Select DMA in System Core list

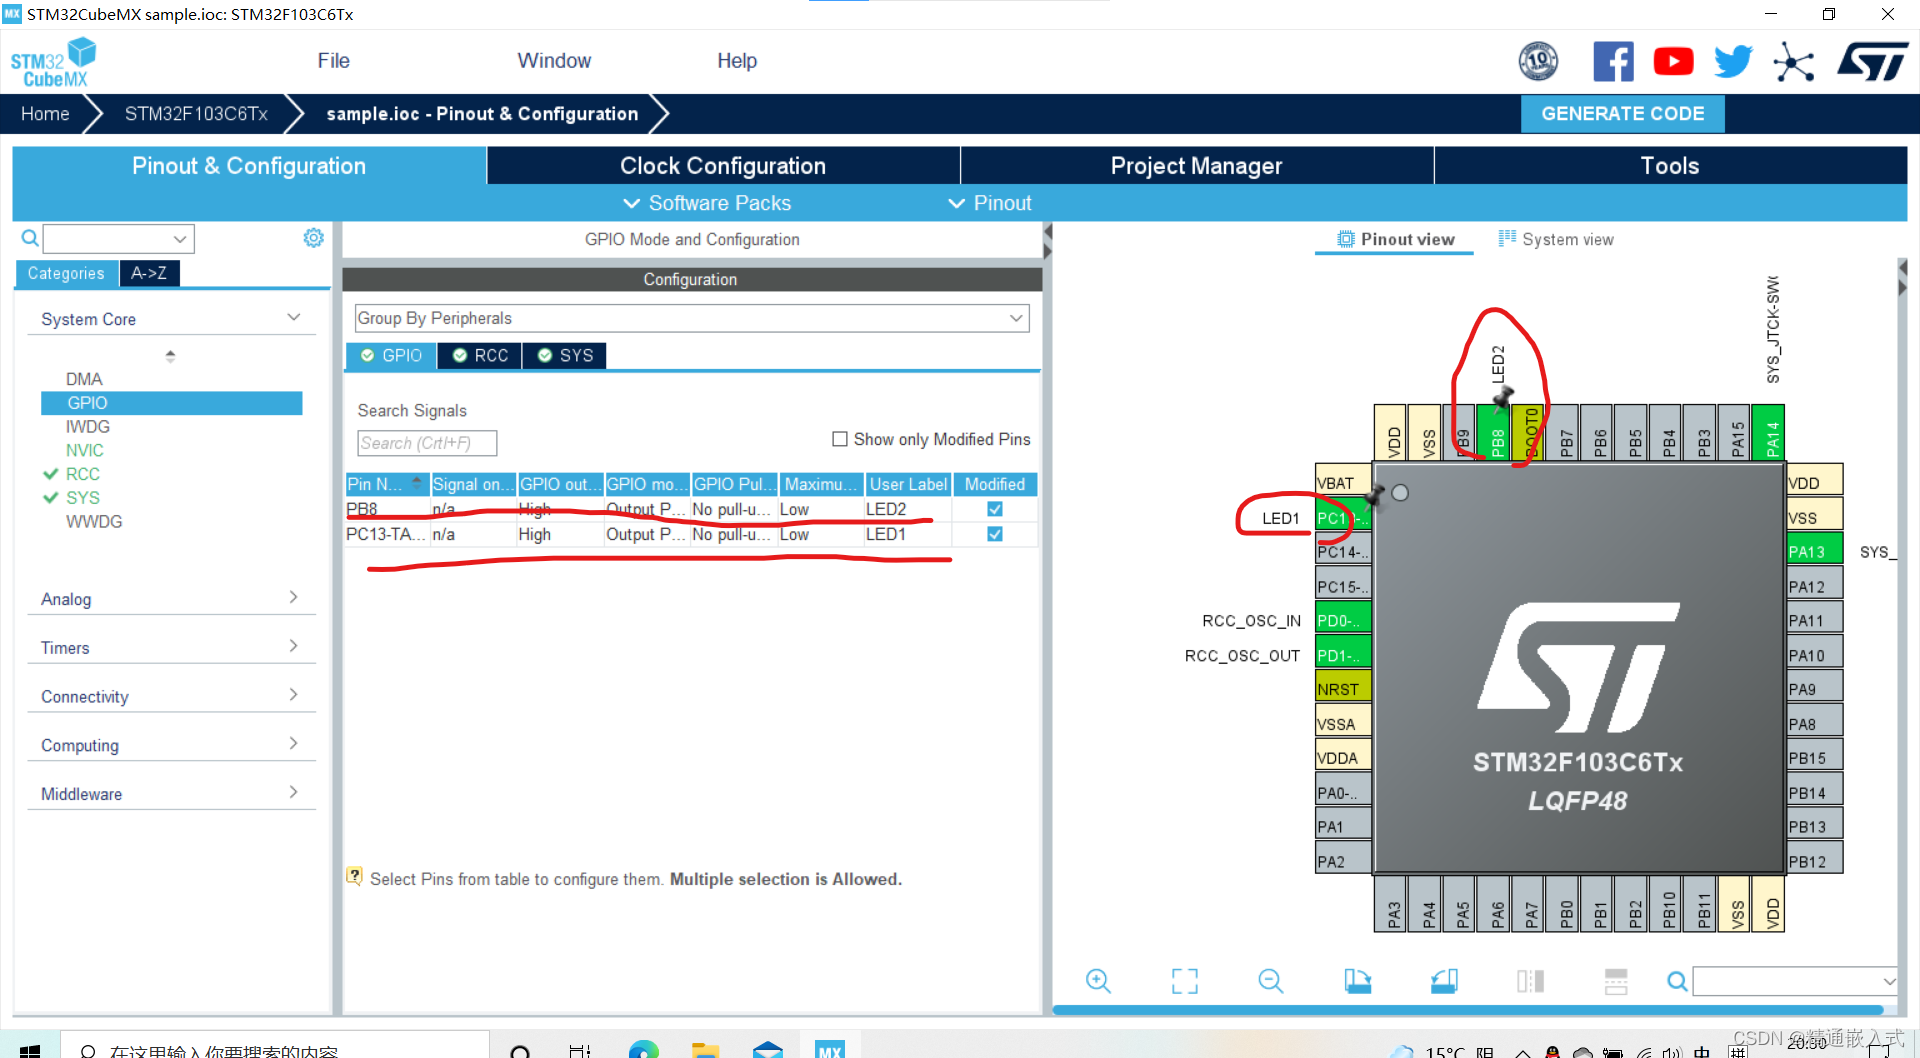click(x=84, y=379)
